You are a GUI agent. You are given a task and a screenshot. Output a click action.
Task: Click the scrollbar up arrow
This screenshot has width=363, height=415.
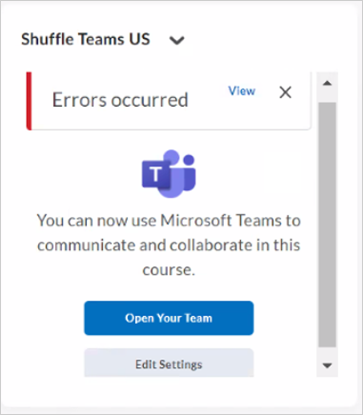(x=327, y=83)
